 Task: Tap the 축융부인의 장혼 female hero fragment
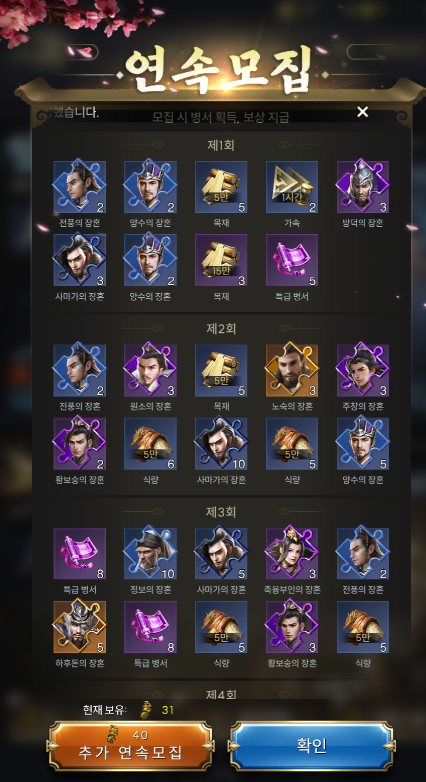click(292, 554)
